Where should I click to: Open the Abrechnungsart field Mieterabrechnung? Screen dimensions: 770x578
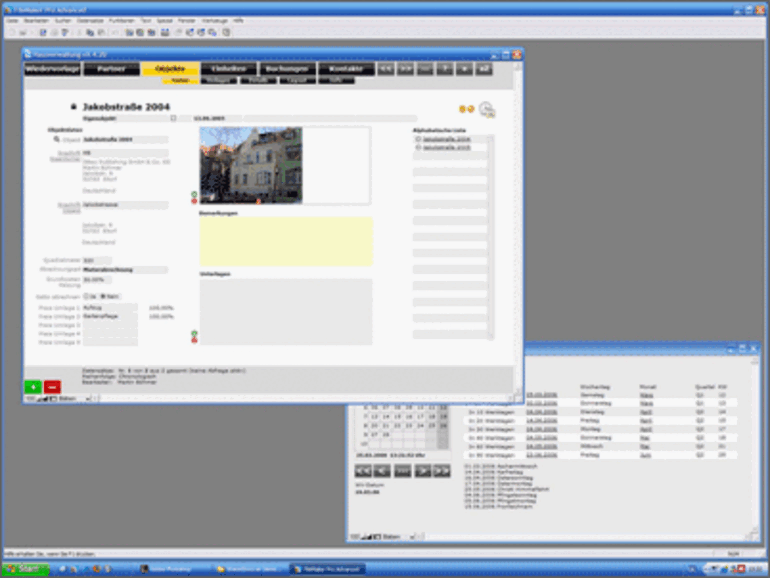coord(125,270)
